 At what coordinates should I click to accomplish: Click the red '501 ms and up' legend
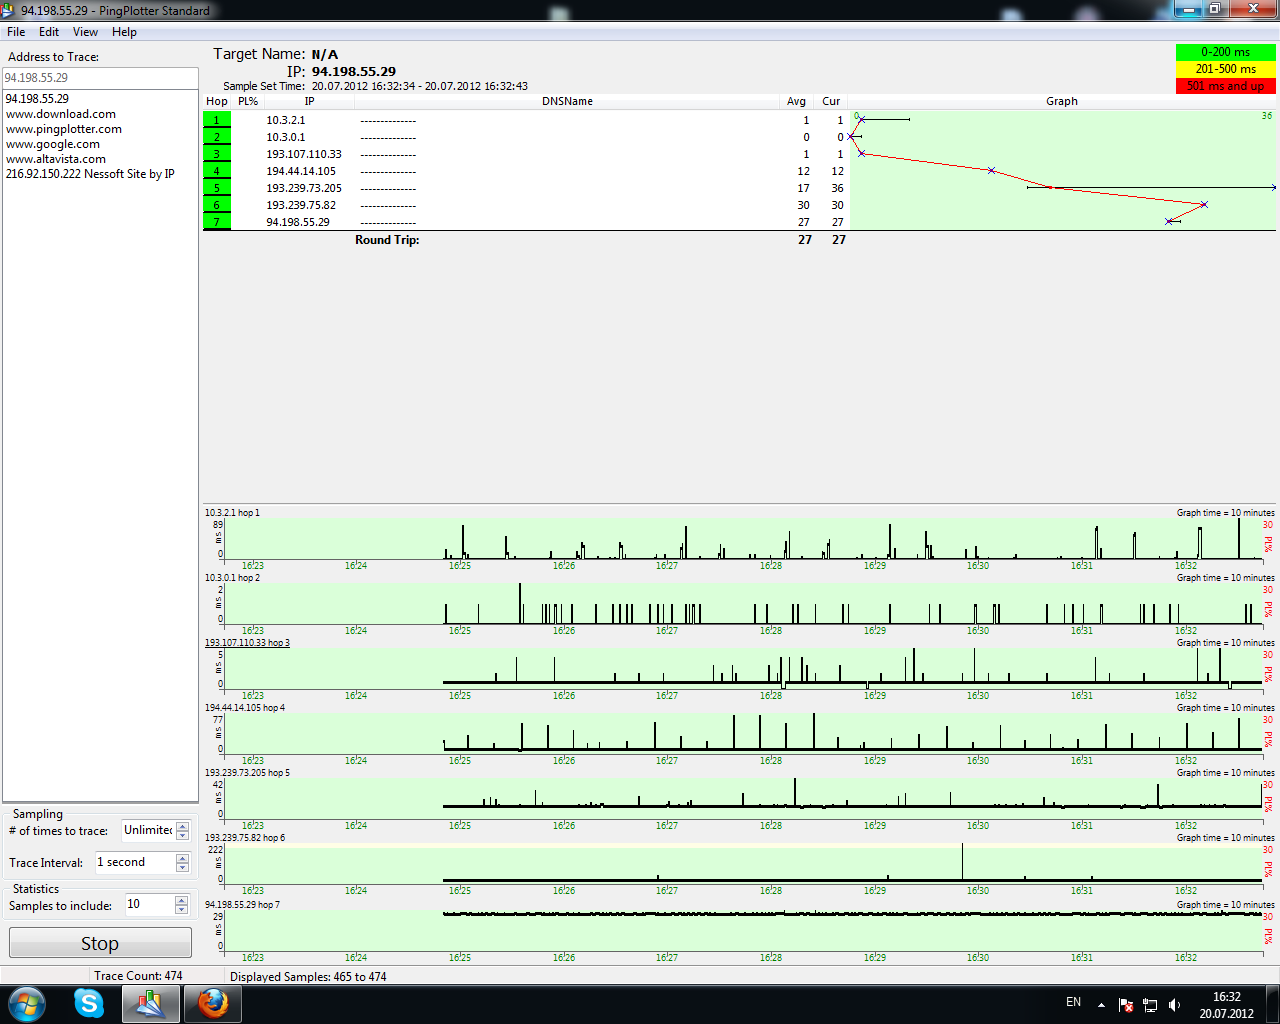point(1225,86)
